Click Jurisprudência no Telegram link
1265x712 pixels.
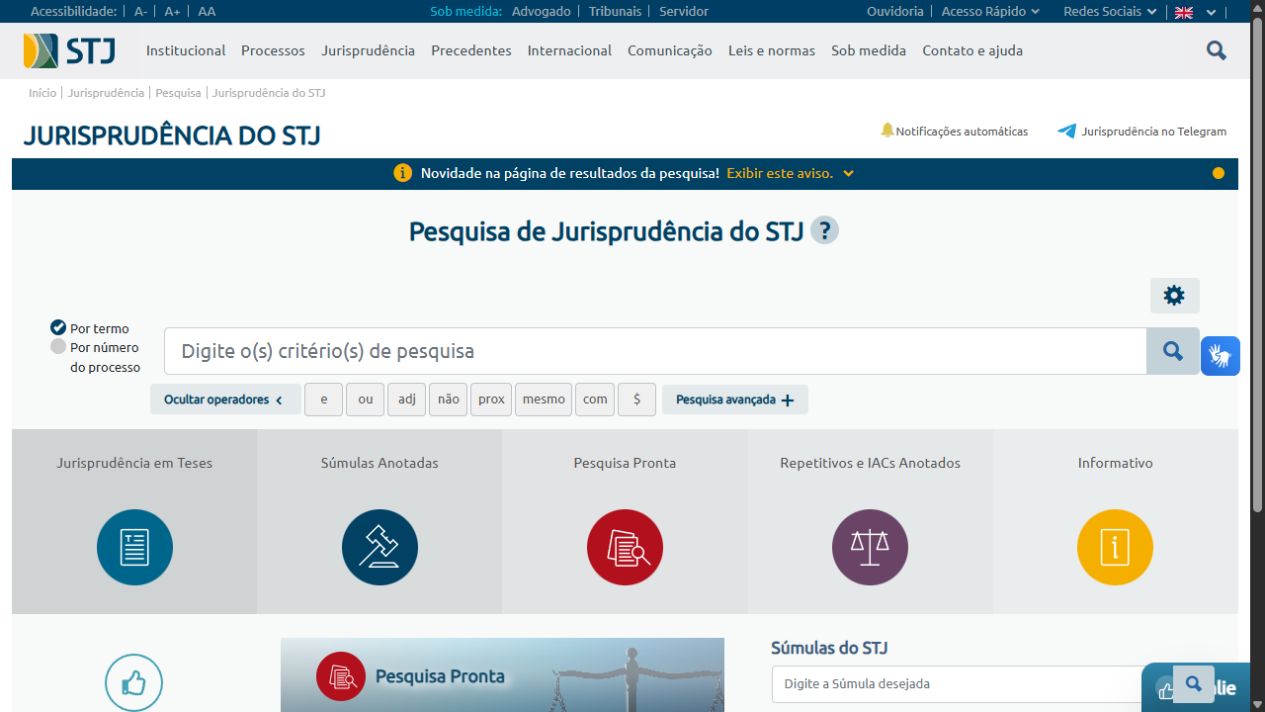[x=1154, y=131]
